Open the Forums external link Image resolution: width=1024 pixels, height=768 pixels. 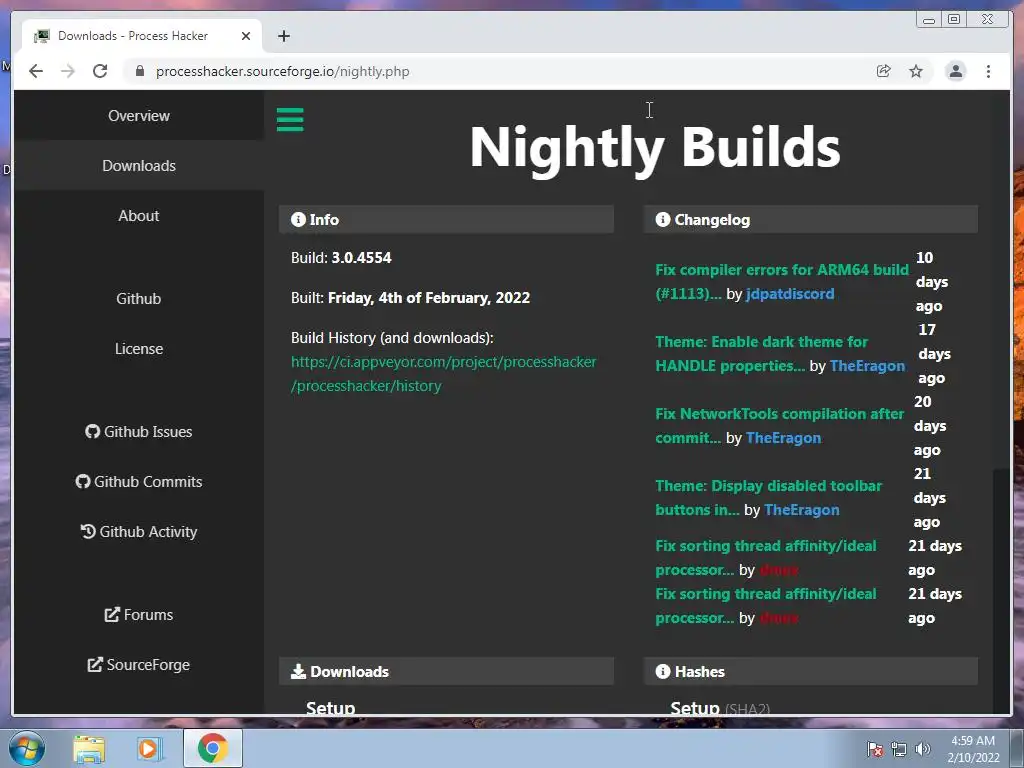pos(139,615)
